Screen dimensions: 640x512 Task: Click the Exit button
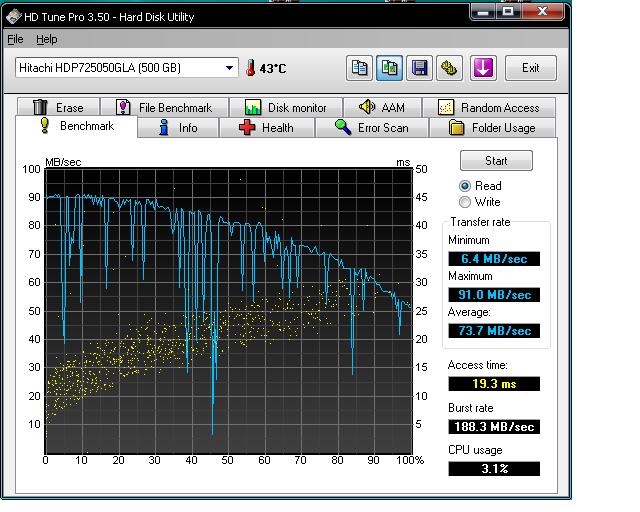531,68
